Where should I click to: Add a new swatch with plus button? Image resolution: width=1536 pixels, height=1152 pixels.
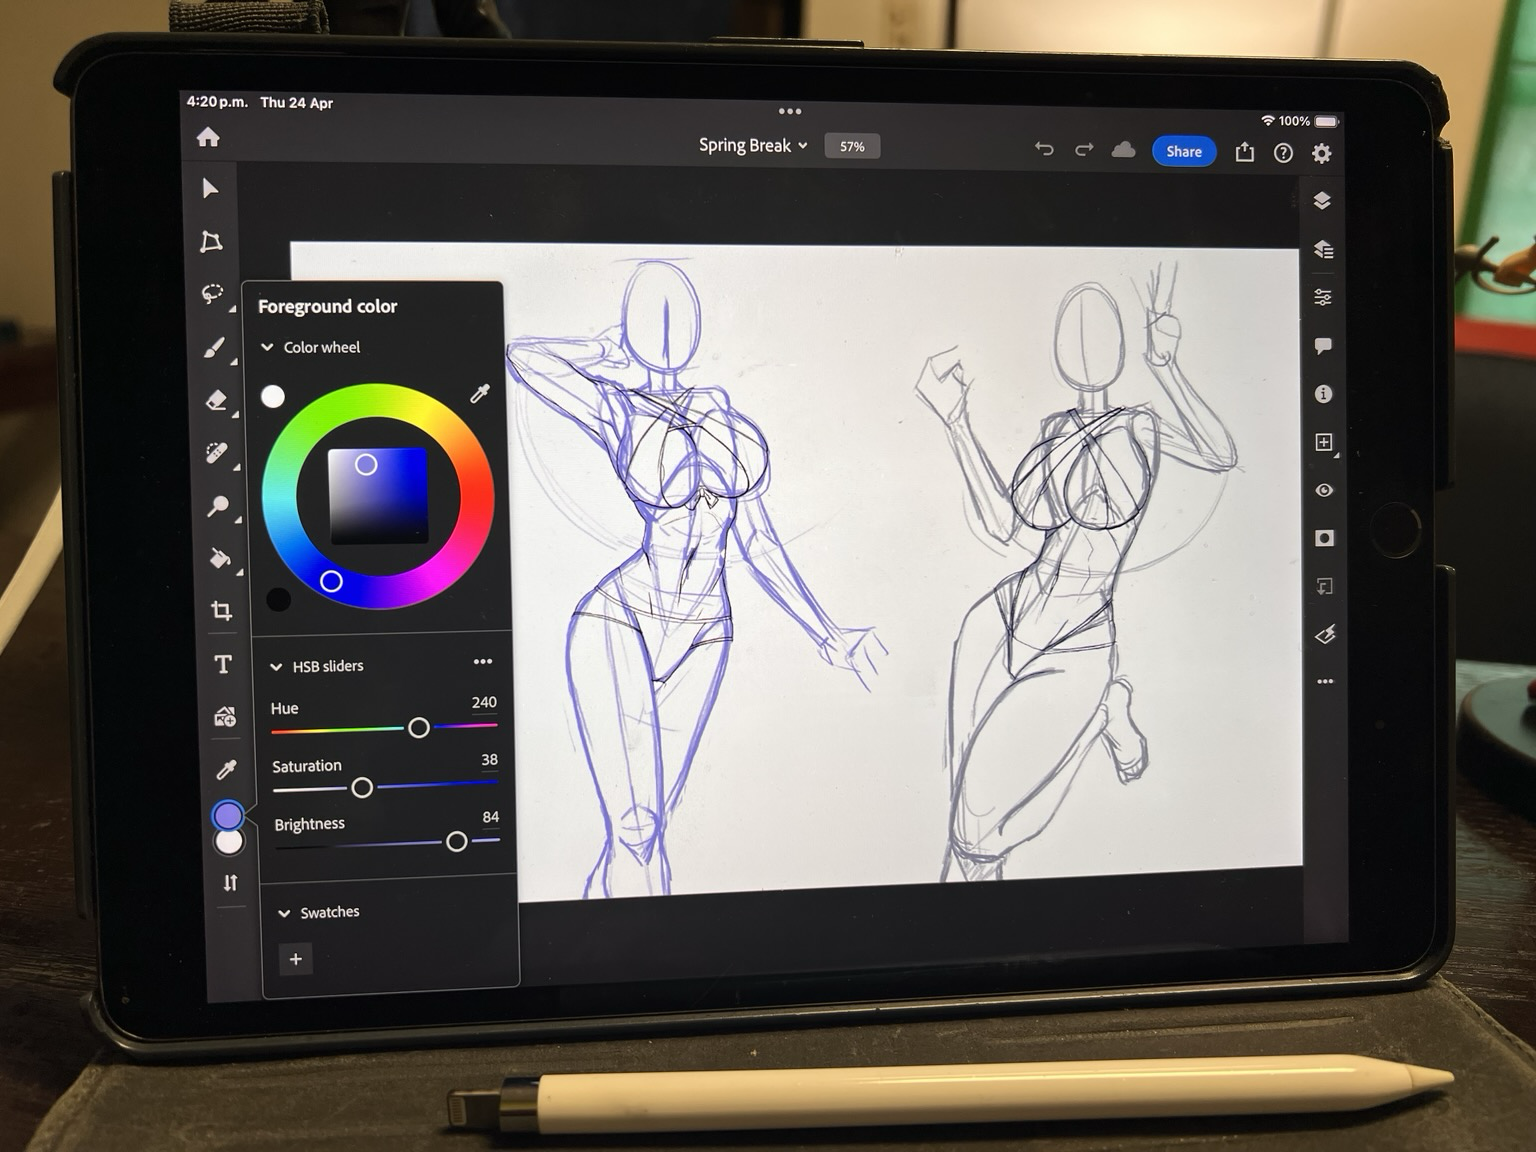pyautogui.click(x=296, y=960)
